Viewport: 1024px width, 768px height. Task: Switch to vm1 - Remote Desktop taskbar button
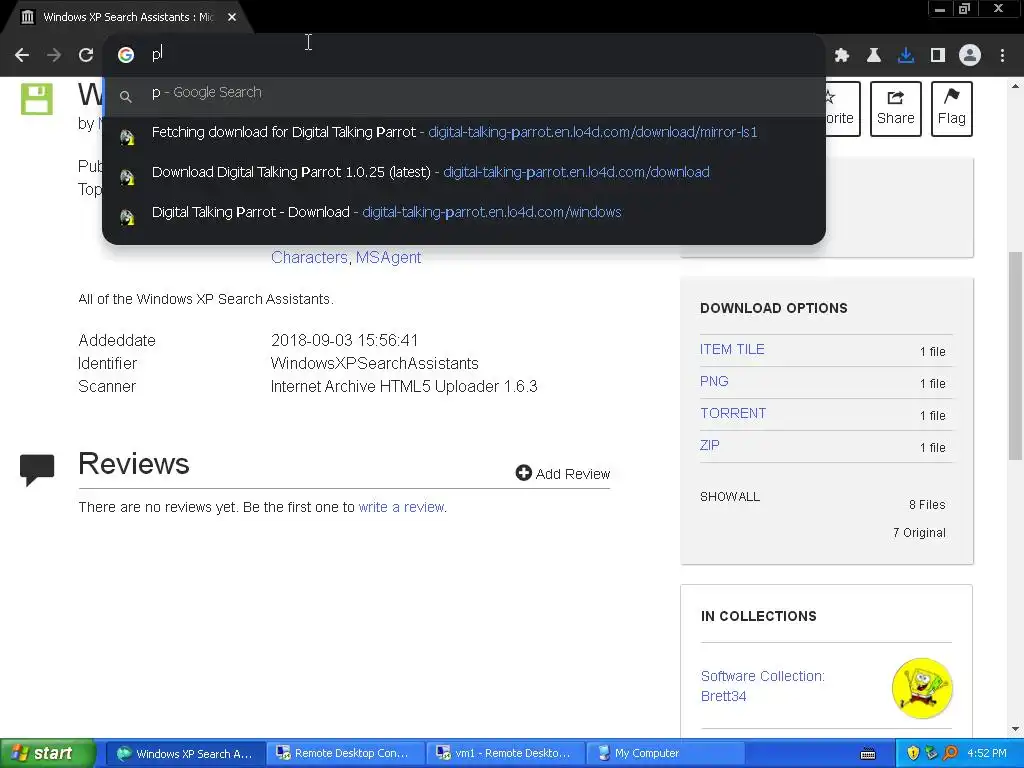[505, 754]
